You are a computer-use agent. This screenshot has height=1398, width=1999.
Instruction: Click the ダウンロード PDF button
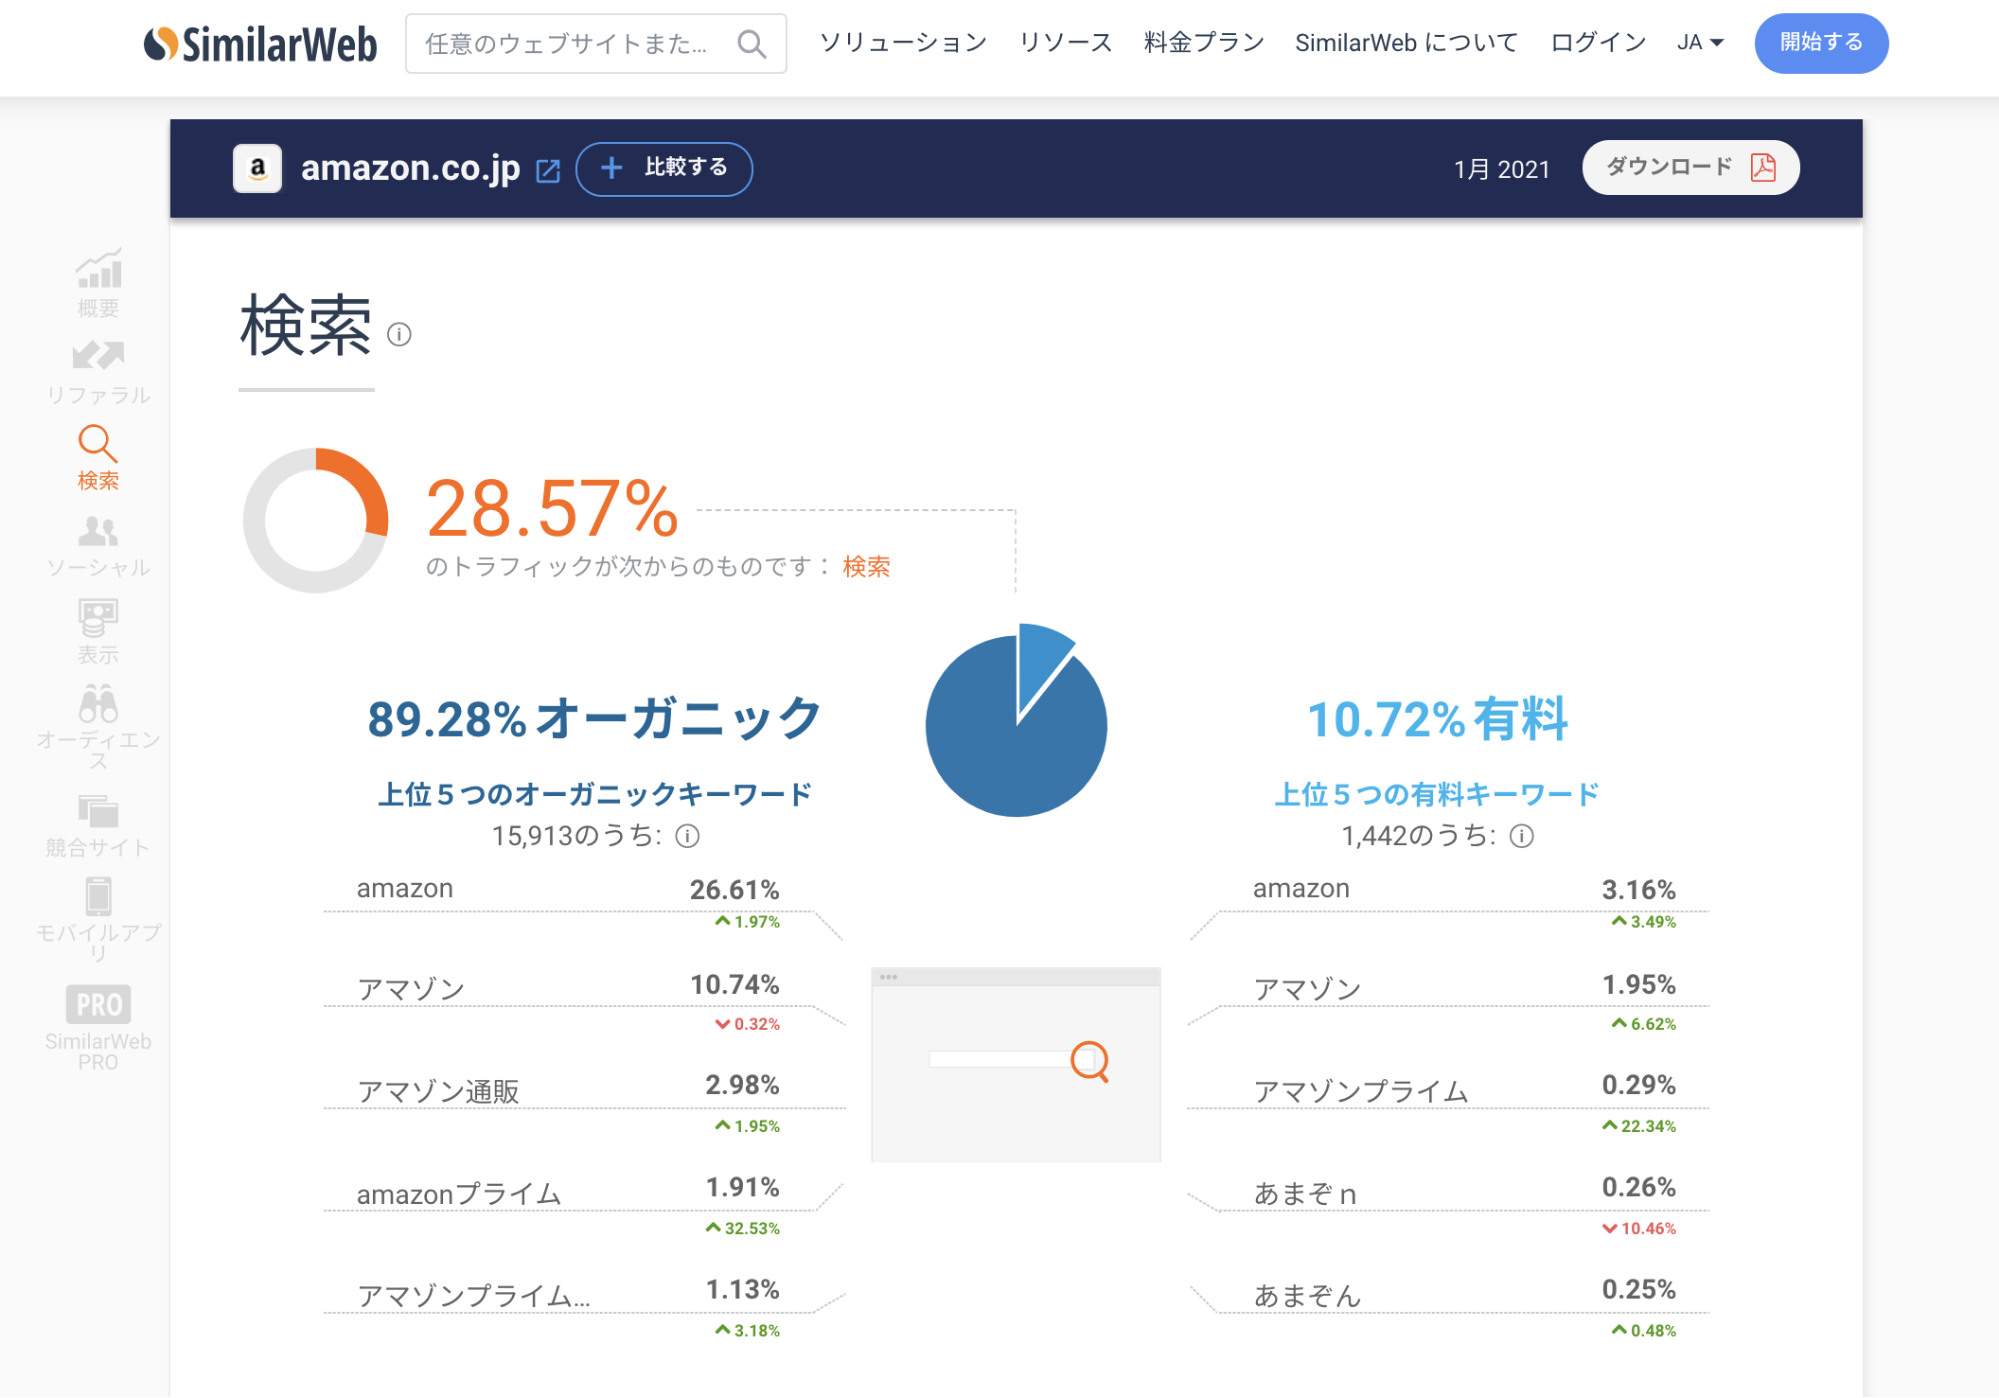click(x=1690, y=167)
